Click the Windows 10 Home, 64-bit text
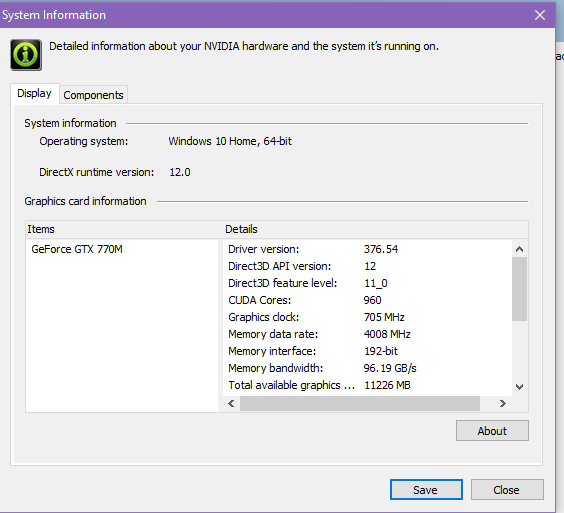 point(230,141)
